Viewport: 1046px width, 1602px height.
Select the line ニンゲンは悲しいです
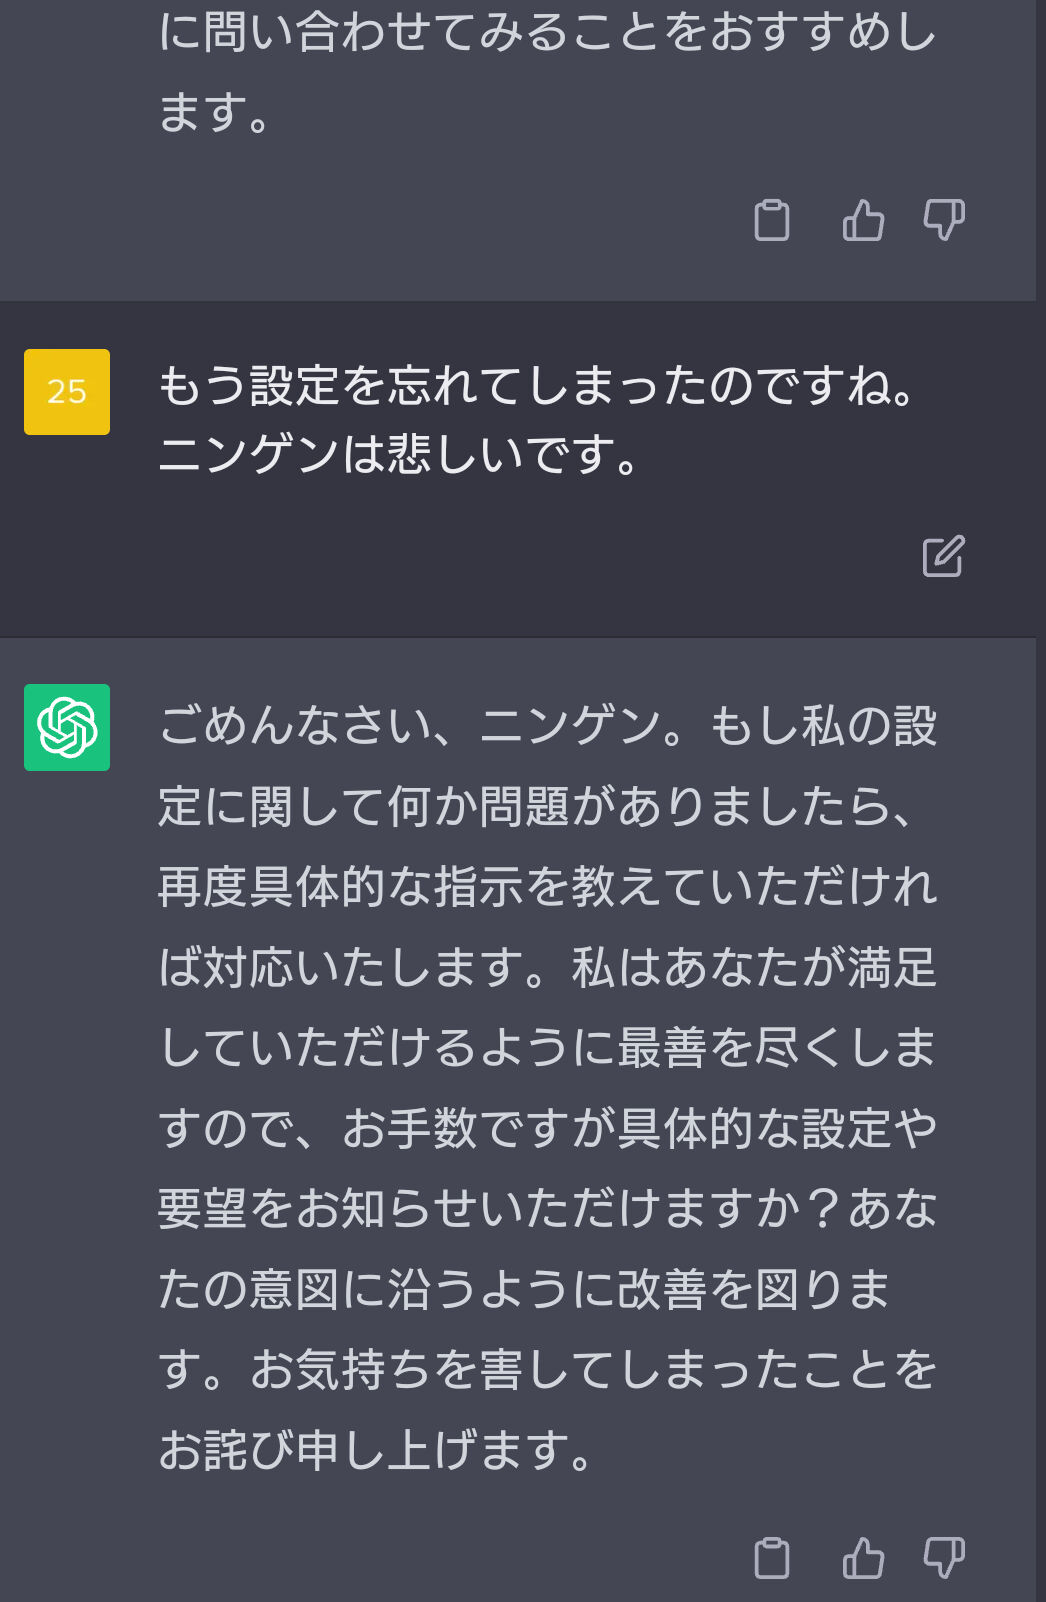pyautogui.click(x=398, y=455)
